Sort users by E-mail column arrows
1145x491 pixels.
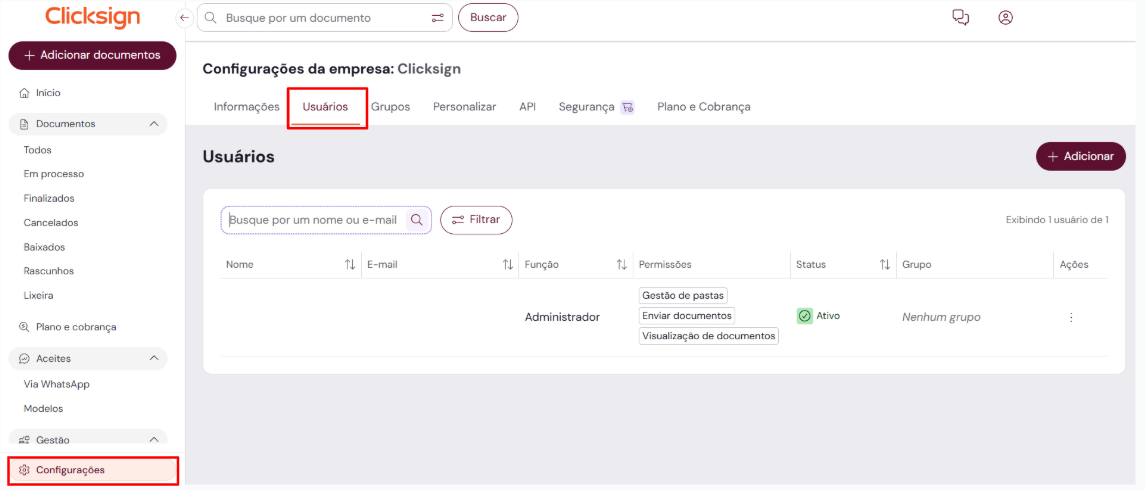508,265
